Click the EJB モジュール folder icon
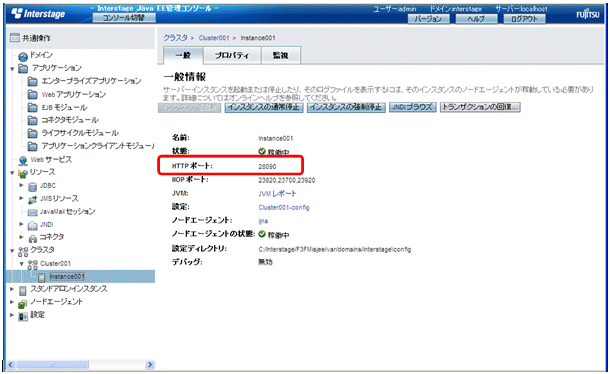 (33, 107)
